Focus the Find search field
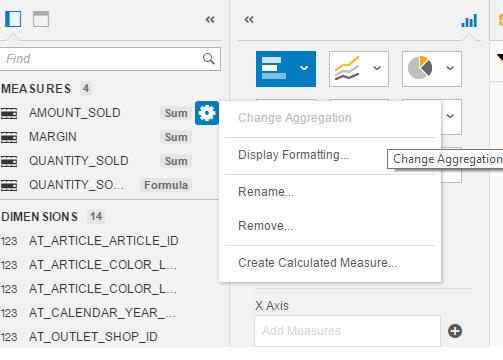503x360 pixels. 110,59
